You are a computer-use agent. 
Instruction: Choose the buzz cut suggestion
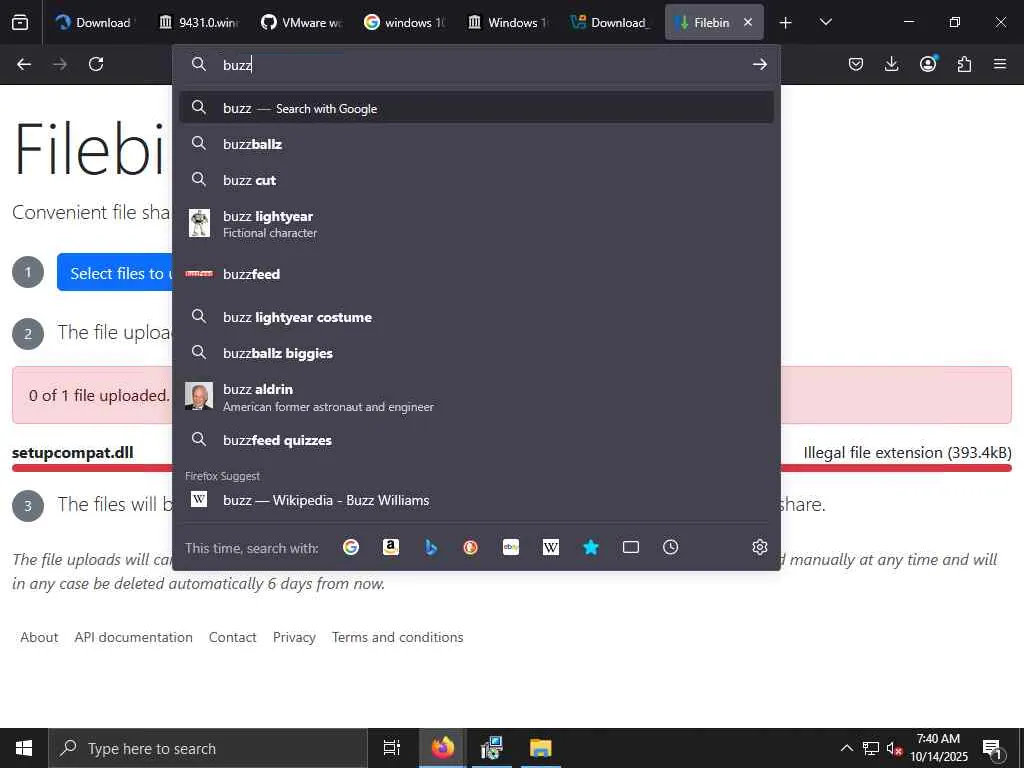(476, 180)
